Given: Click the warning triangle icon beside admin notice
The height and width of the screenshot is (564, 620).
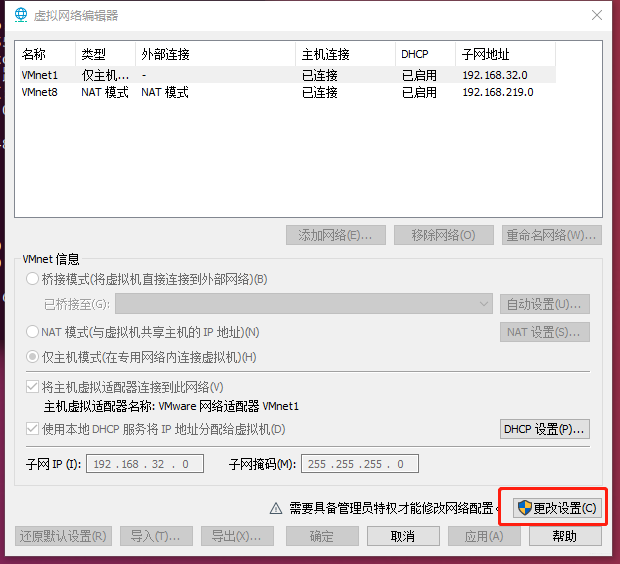Looking at the screenshot, I should click(276, 508).
